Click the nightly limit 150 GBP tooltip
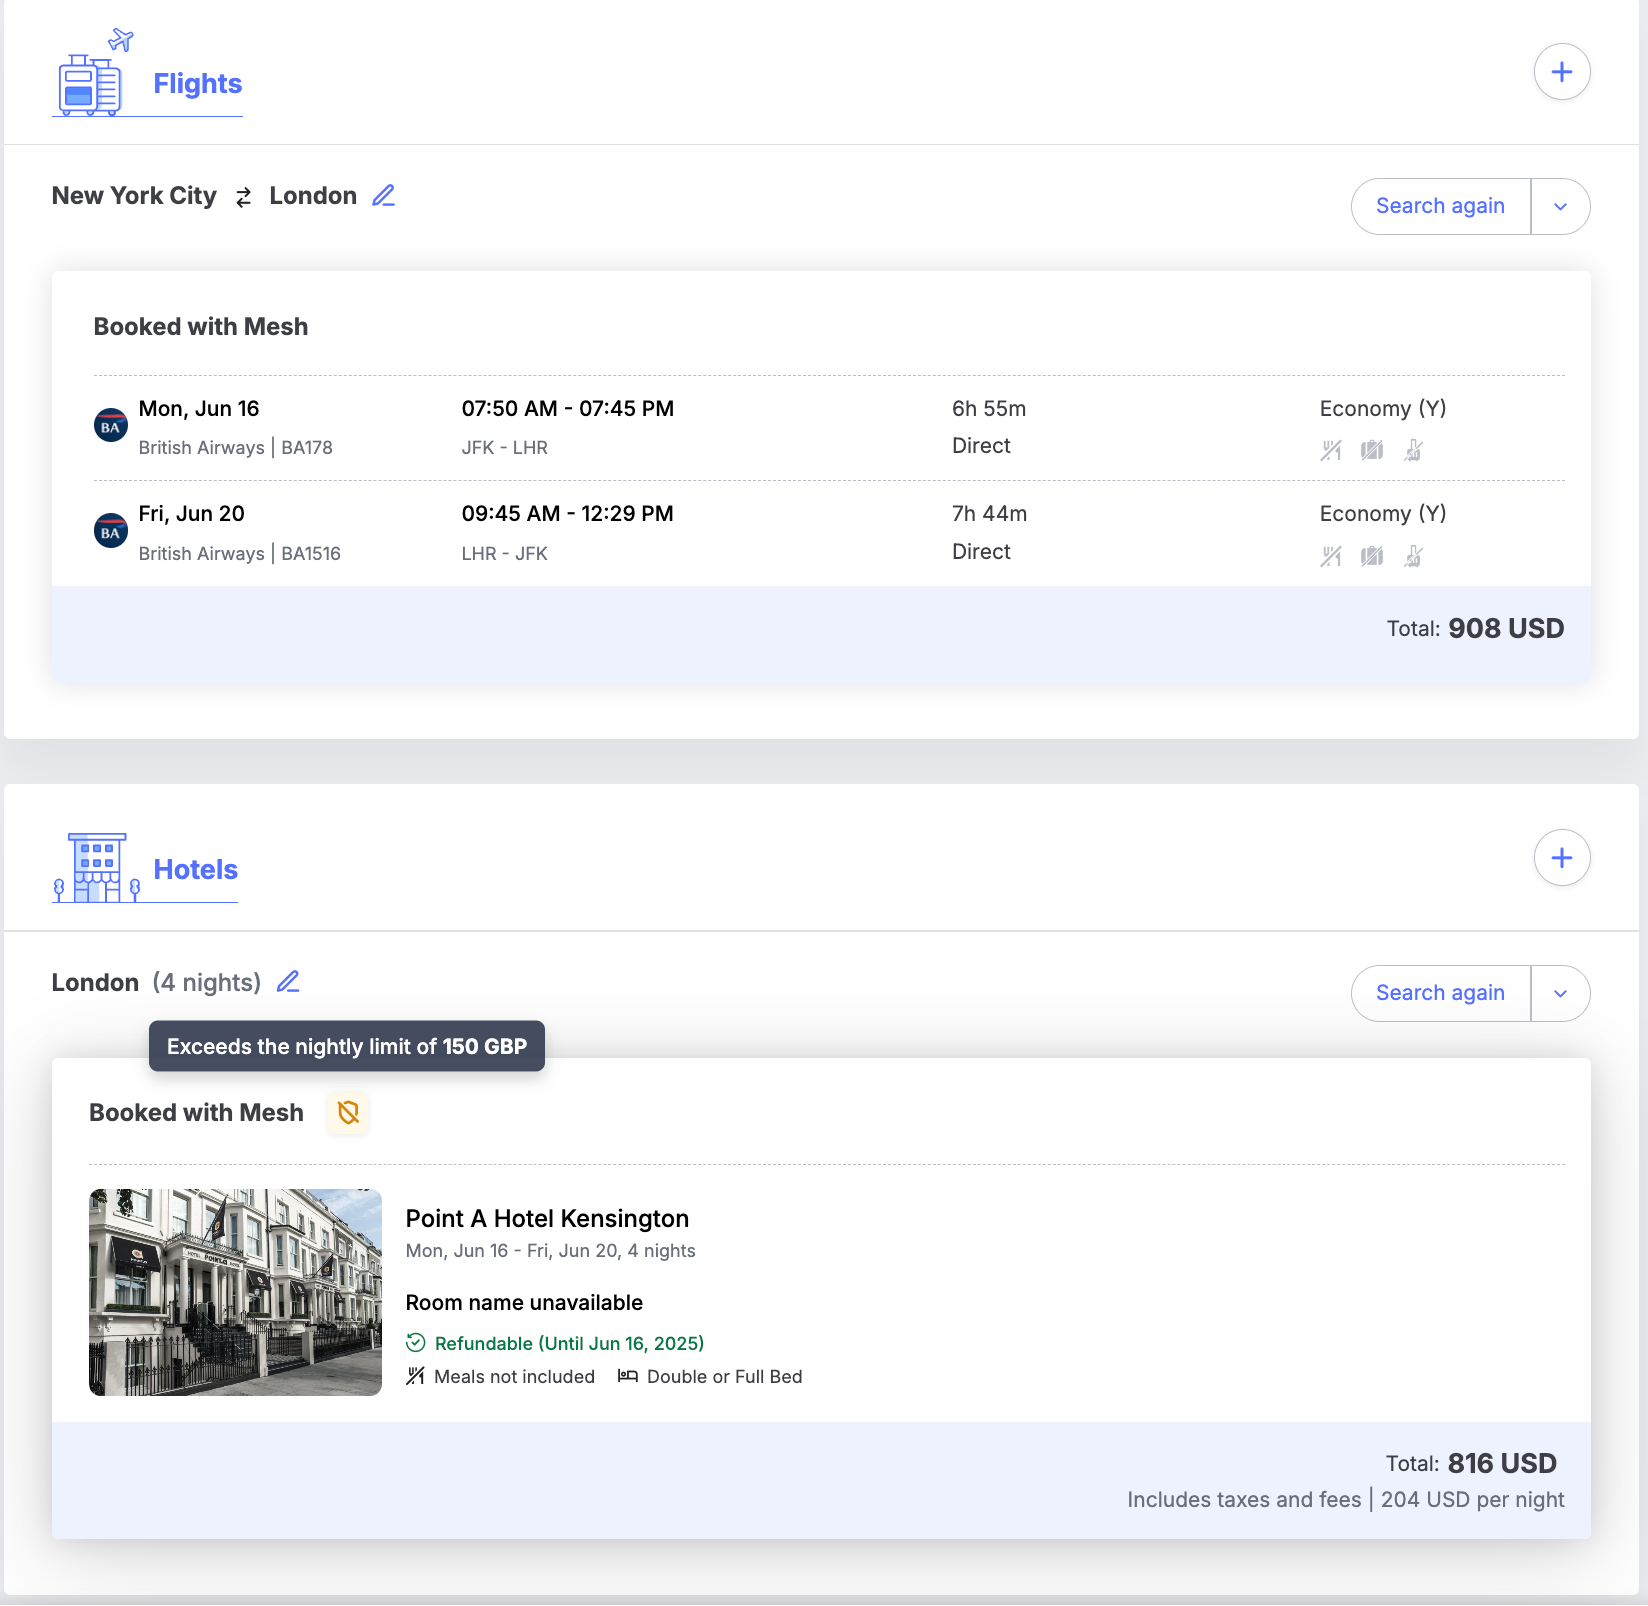The height and width of the screenshot is (1606, 1648). coord(347,1046)
